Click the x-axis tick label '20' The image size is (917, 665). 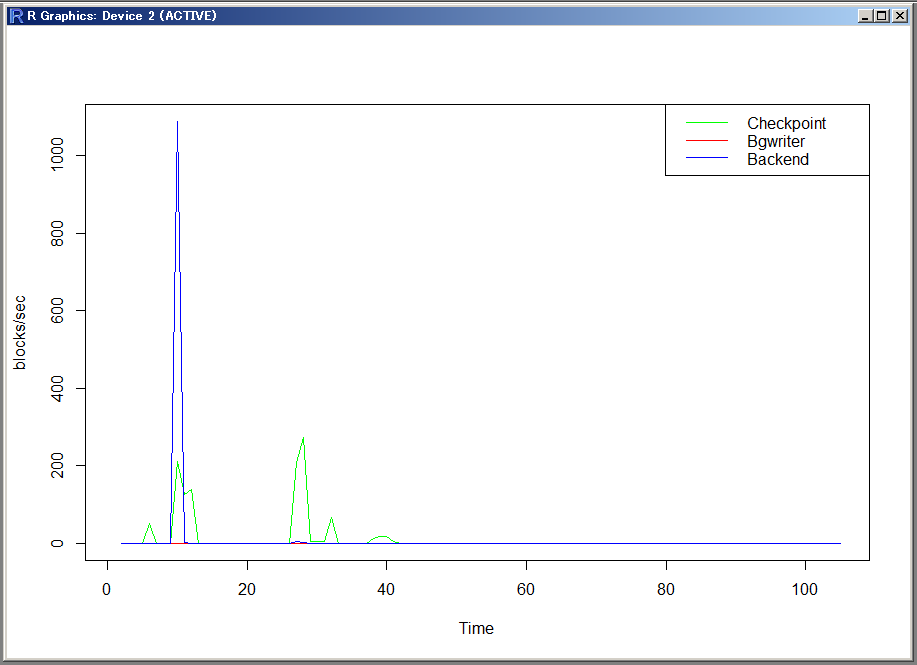click(x=247, y=589)
